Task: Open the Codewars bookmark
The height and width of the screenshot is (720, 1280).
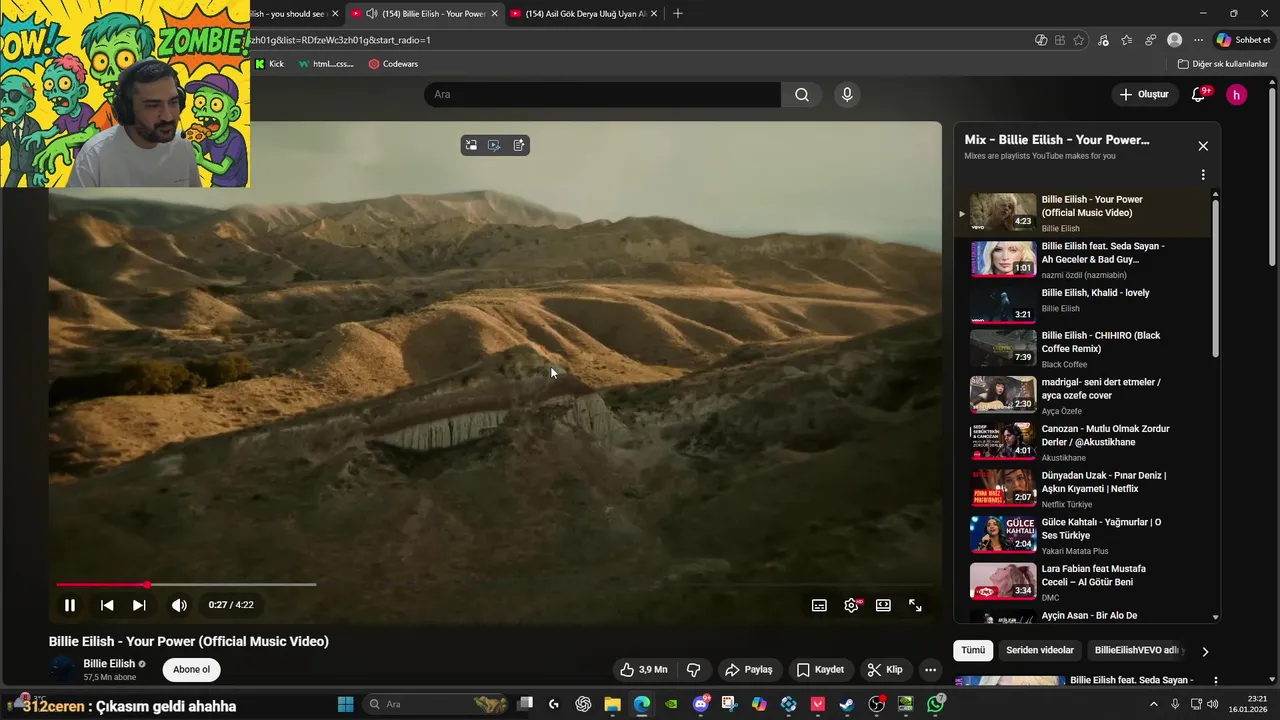Action: [393, 64]
